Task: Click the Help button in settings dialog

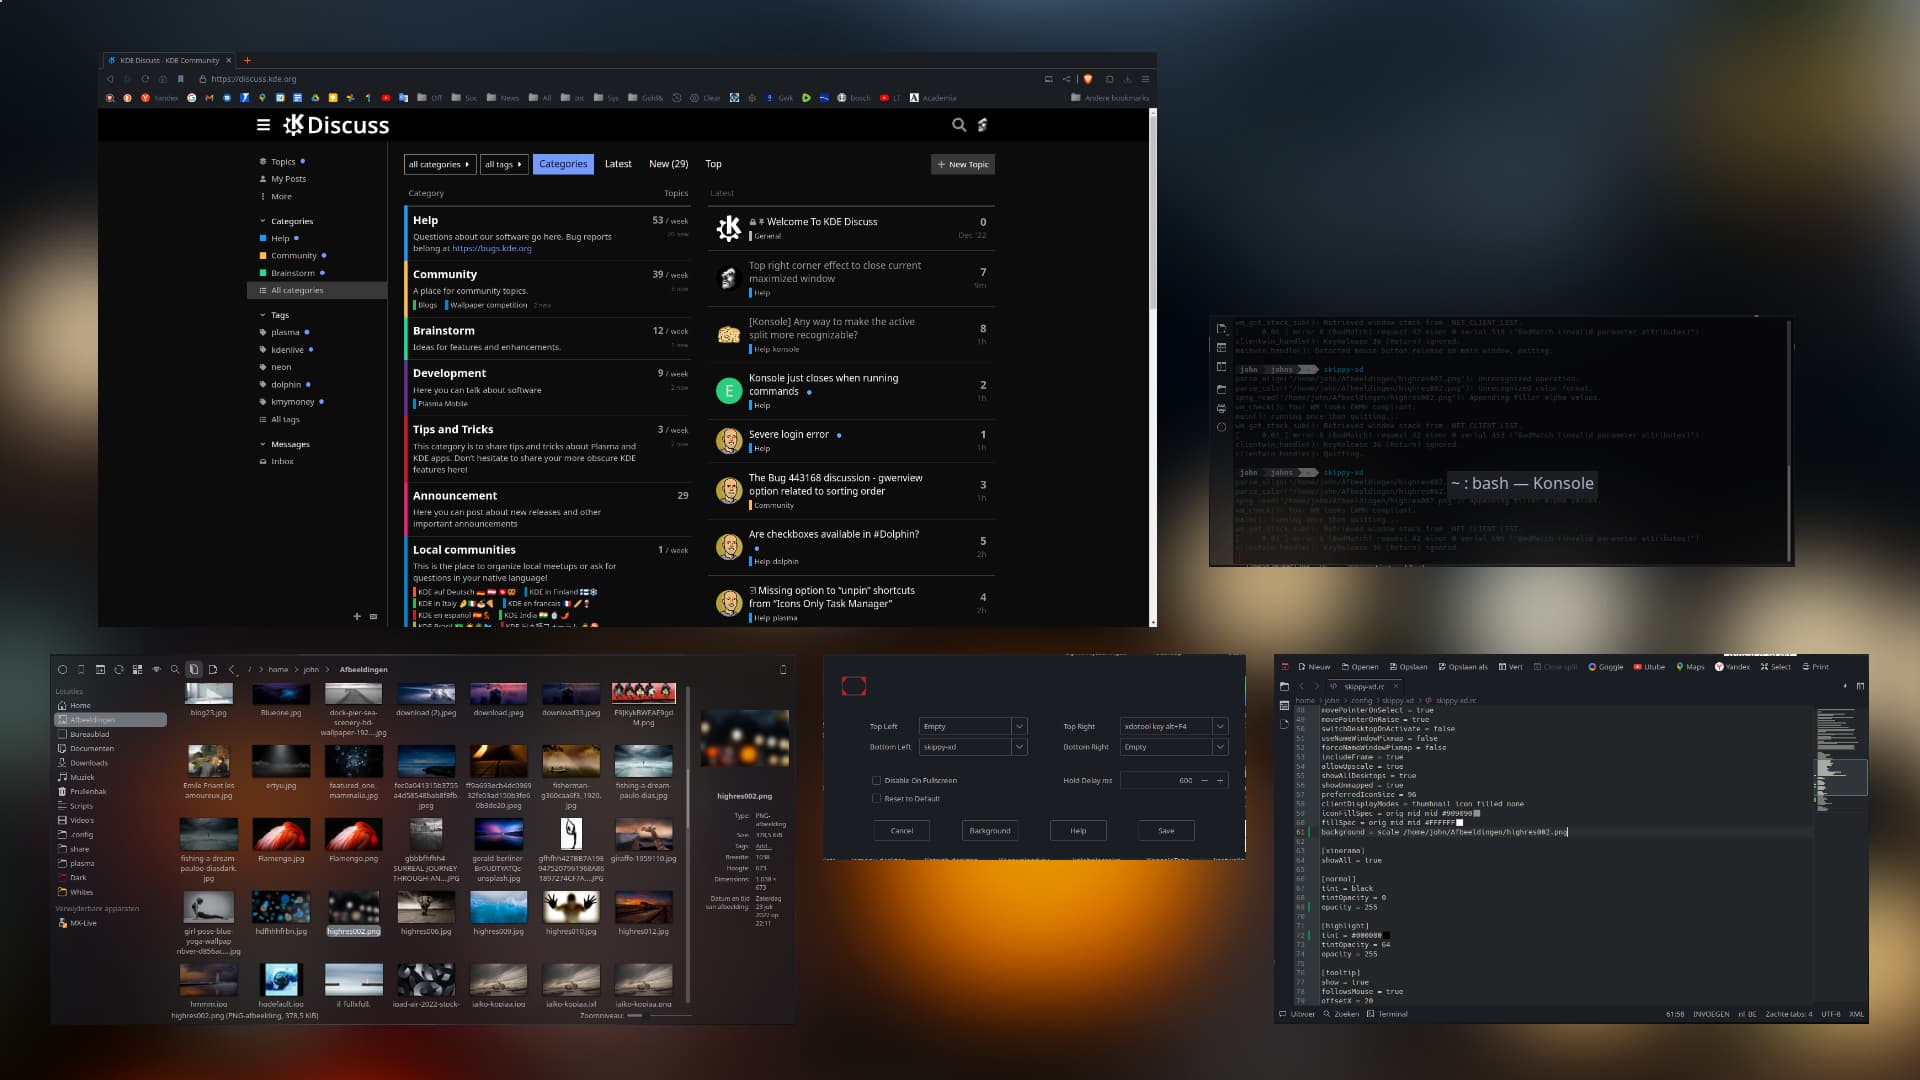Action: pos(1078,830)
